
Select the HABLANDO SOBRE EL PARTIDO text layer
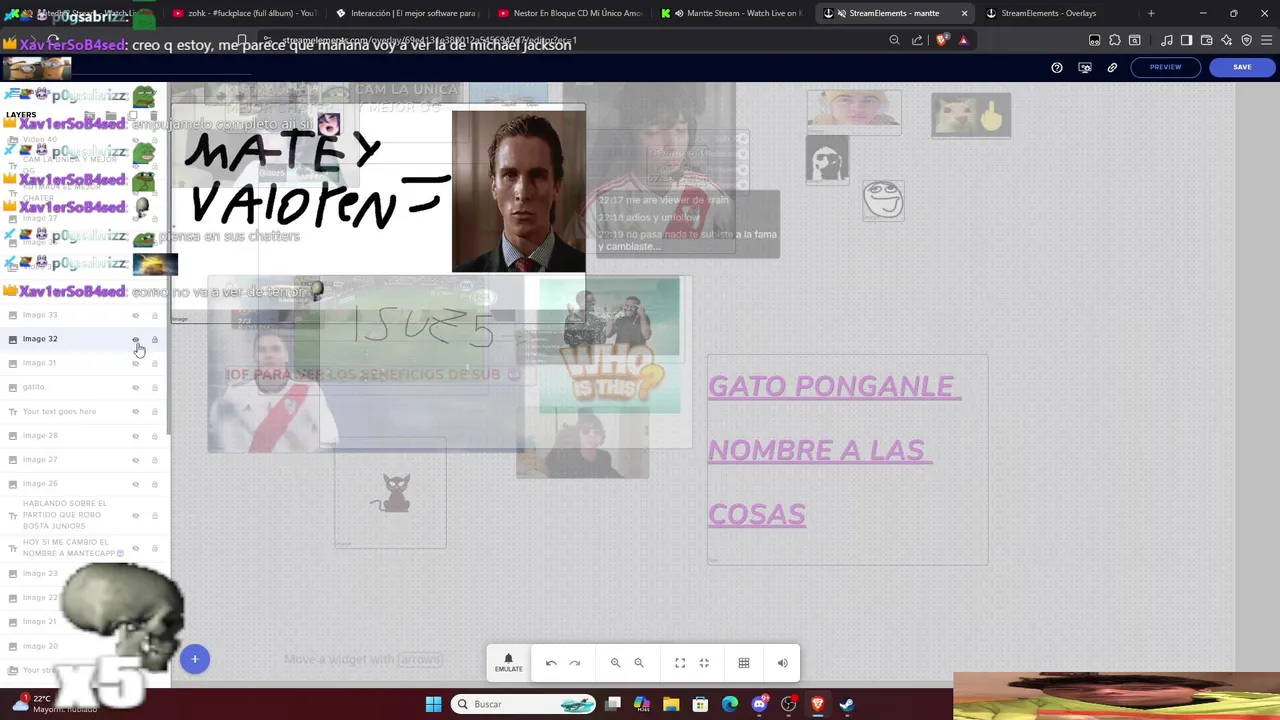point(84,515)
